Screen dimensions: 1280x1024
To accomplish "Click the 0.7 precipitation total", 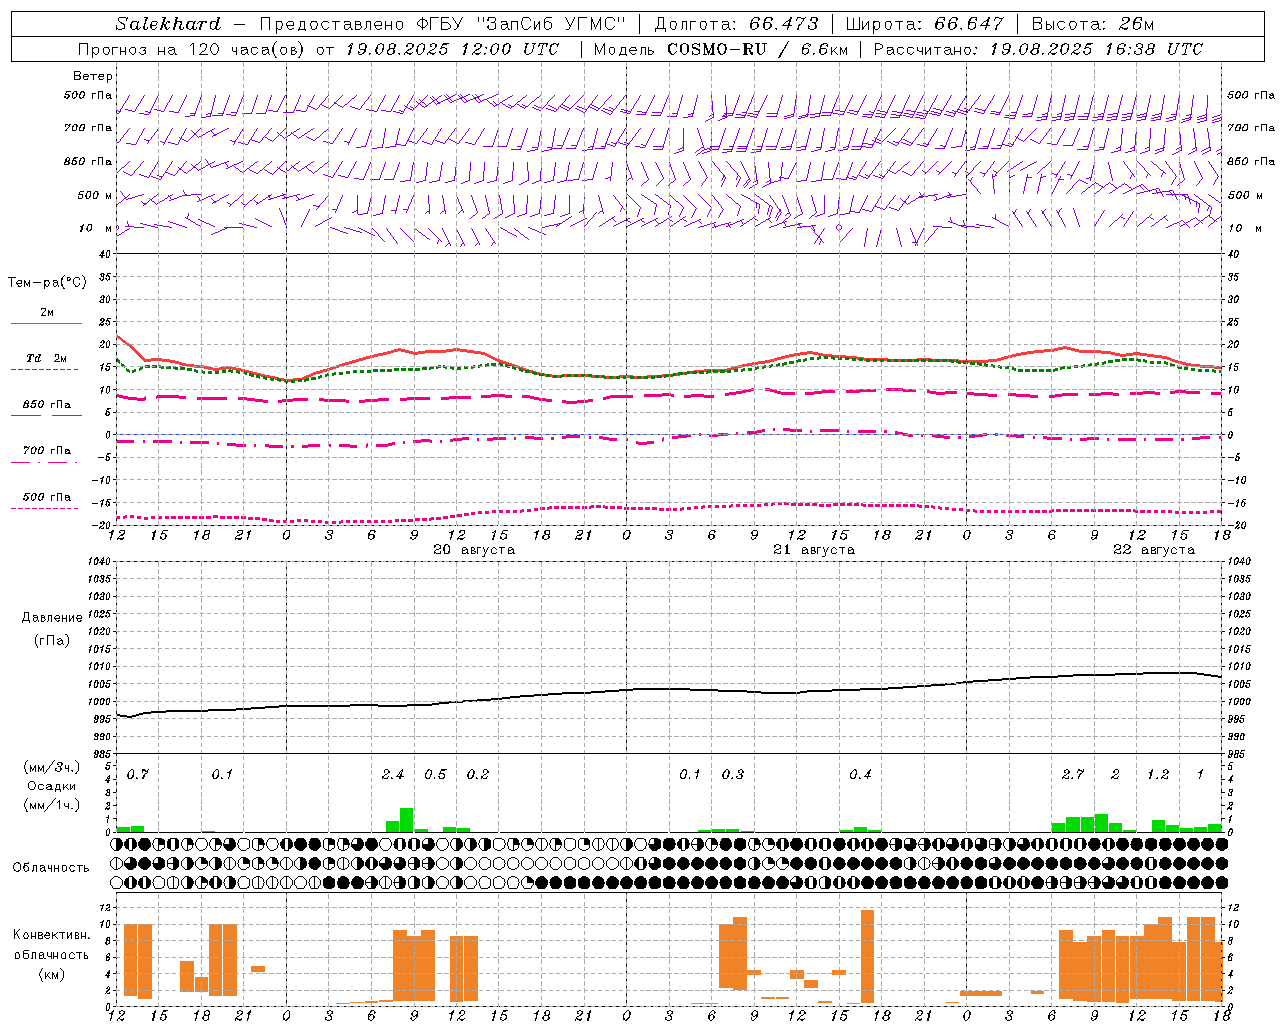I will pyautogui.click(x=137, y=775).
